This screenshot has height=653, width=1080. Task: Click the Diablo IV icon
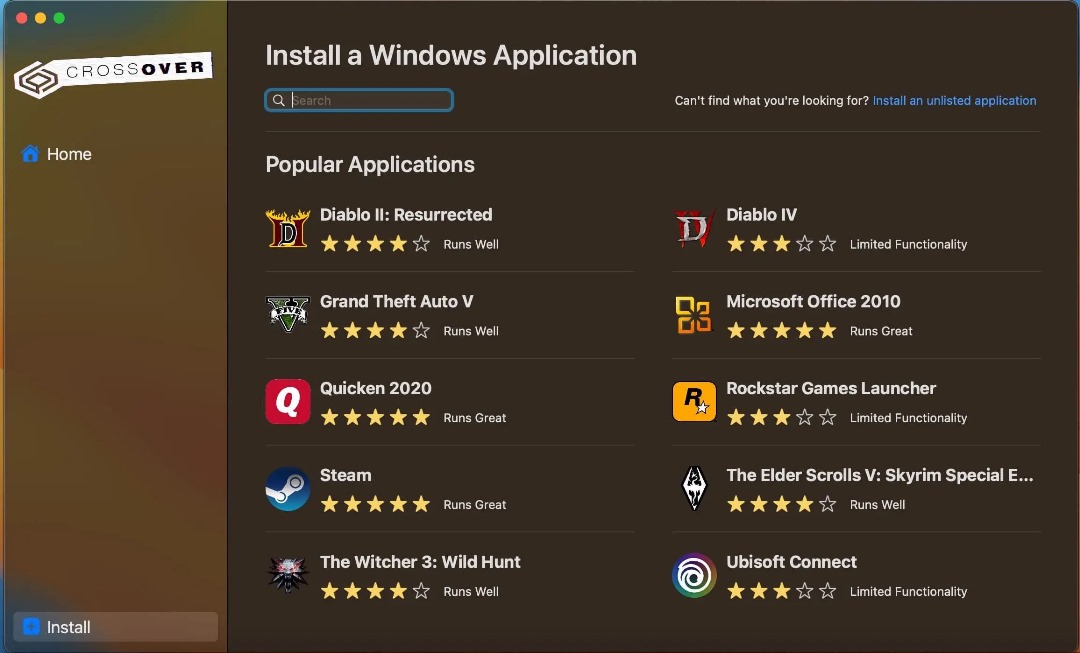click(694, 228)
